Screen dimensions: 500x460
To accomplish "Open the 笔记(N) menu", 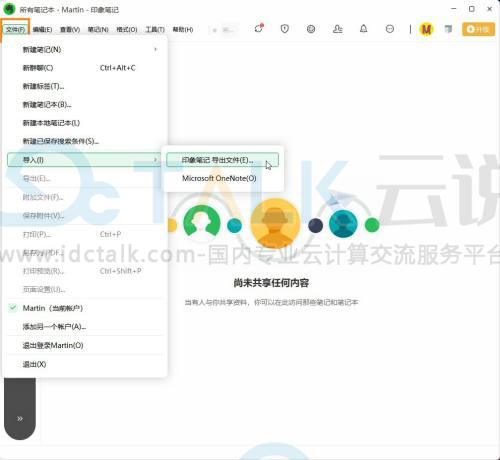I will click(x=98, y=30).
